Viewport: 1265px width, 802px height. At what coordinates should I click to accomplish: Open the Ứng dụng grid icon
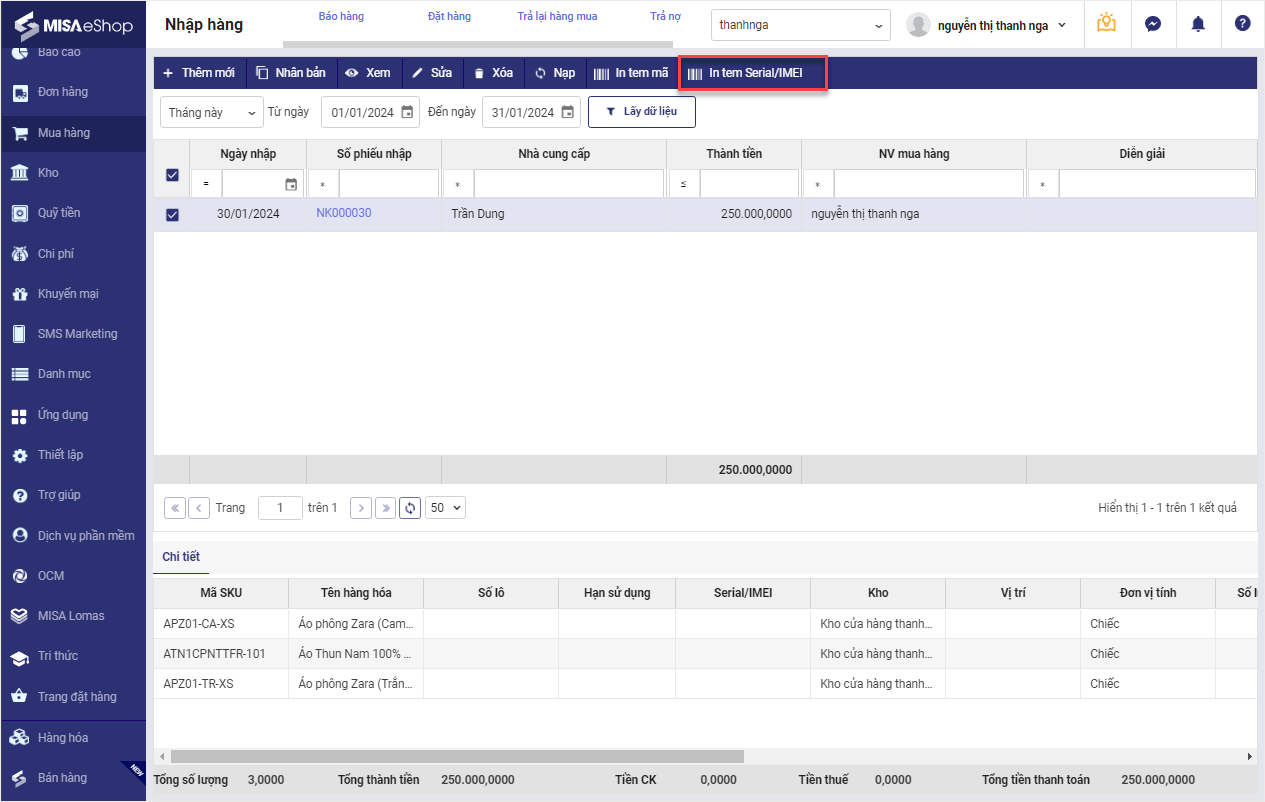click(x=20, y=415)
